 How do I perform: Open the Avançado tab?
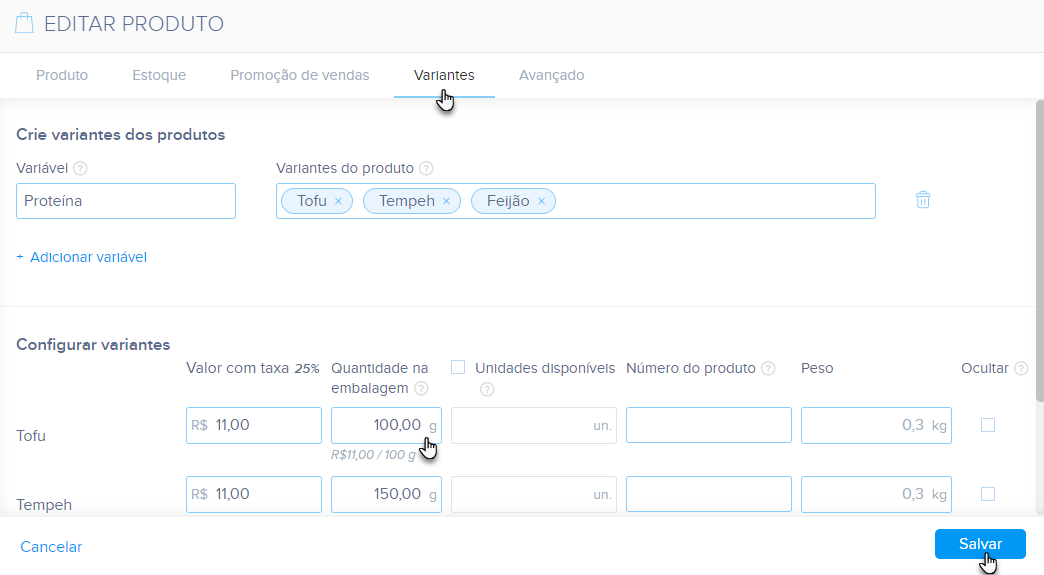[x=551, y=75]
